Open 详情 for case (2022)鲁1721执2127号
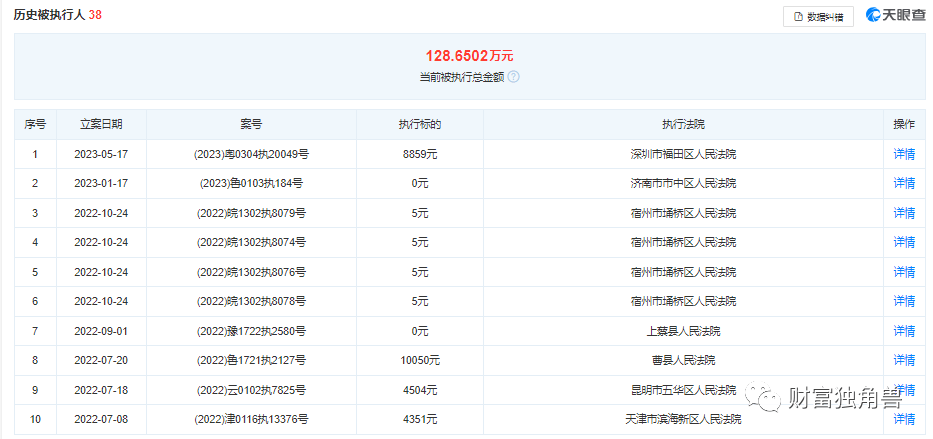The width and height of the screenshot is (933, 439). (904, 360)
